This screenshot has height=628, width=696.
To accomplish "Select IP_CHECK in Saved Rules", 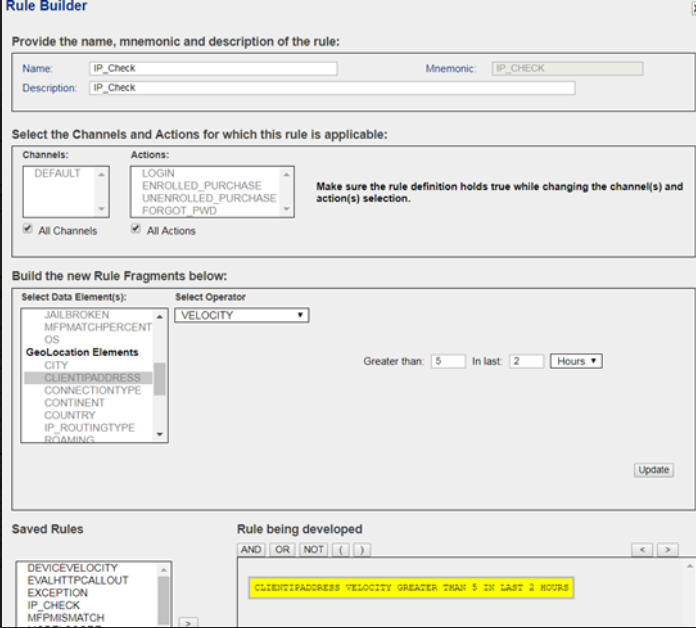I will point(54,605).
